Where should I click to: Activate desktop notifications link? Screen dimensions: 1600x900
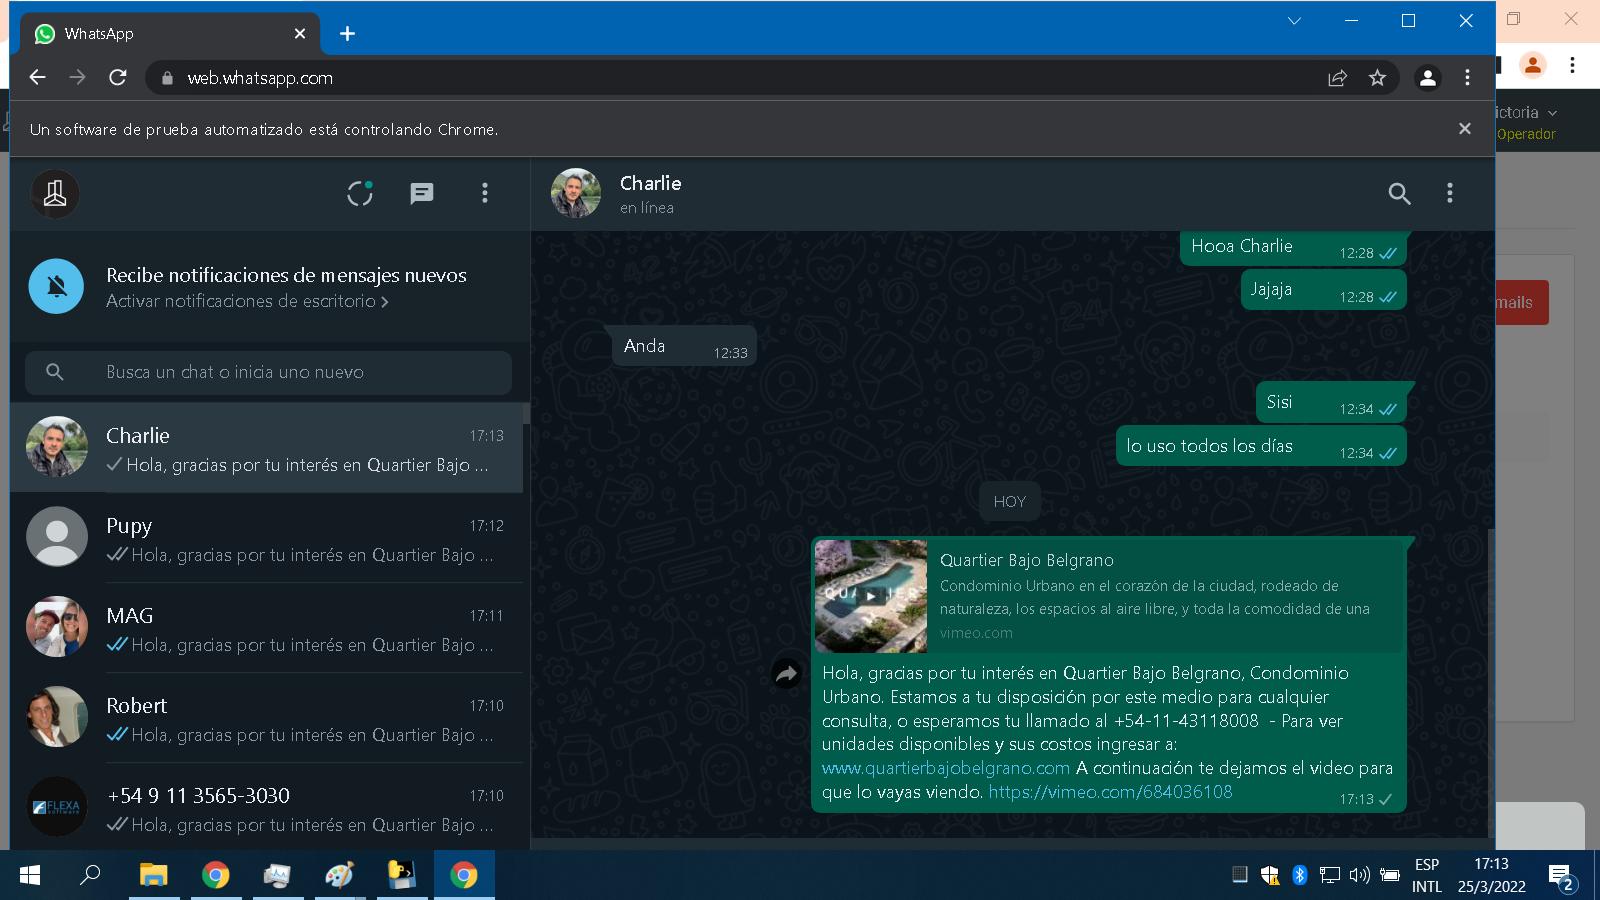coord(247,301)
